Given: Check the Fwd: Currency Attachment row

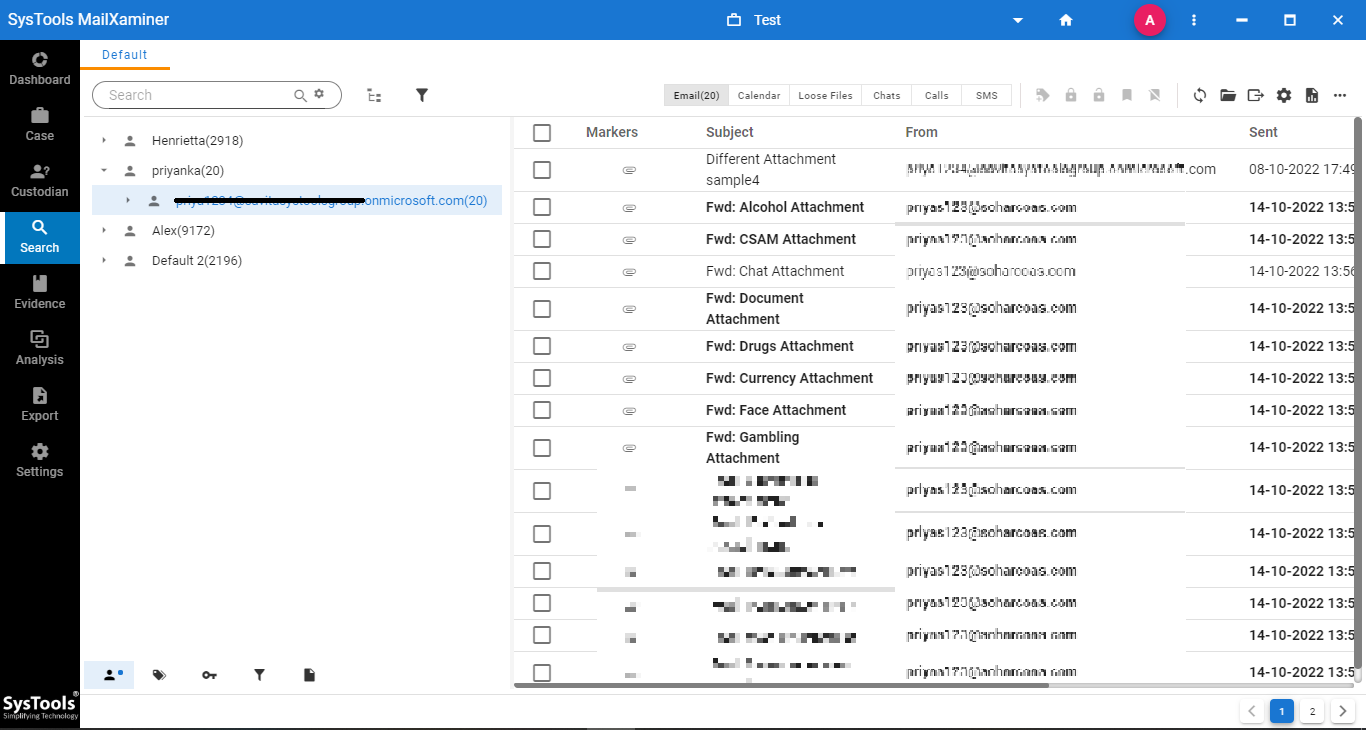Looking at the screenshot, I should (x=542, y=378).
